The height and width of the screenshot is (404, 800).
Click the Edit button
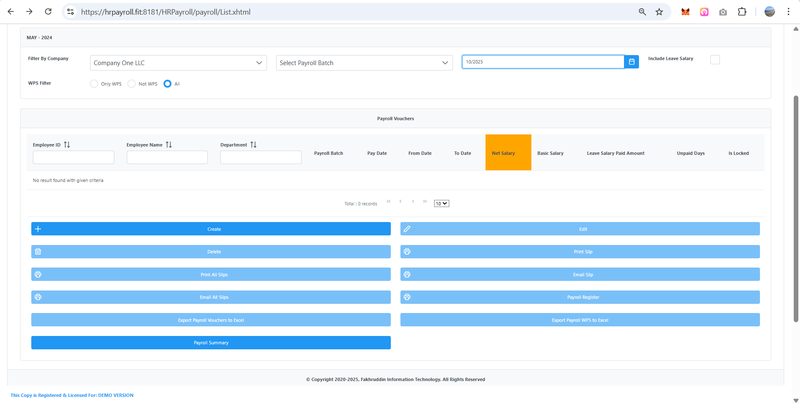tap(580, 229)
